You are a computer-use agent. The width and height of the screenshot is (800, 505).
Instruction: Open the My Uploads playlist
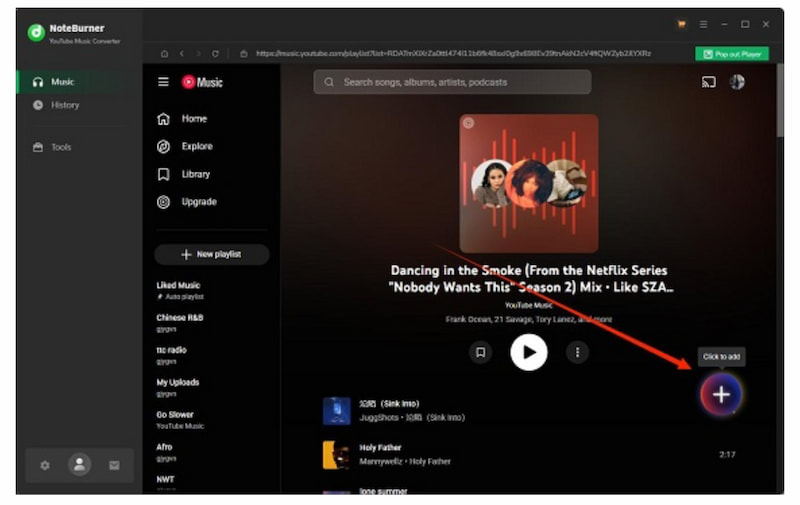(x=211, y=388)
